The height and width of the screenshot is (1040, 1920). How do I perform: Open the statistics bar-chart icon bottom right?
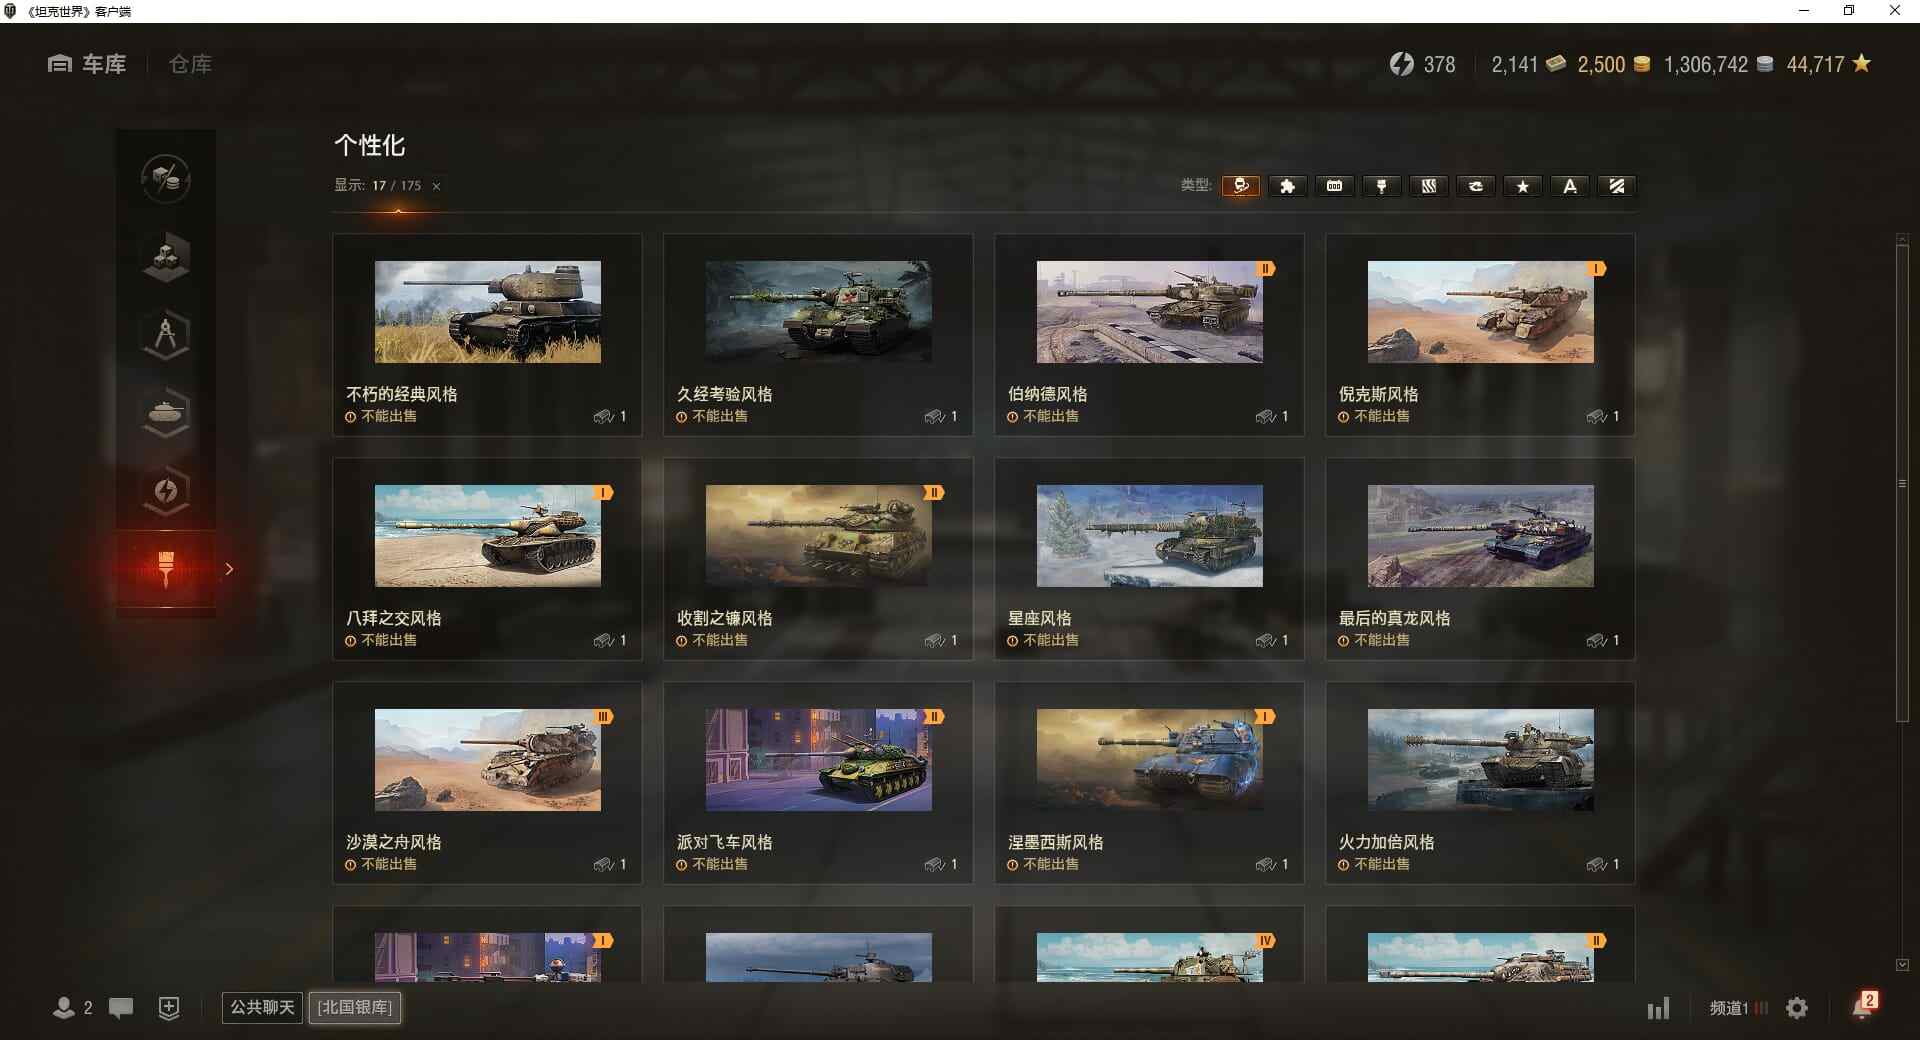coord(1660,1008)
